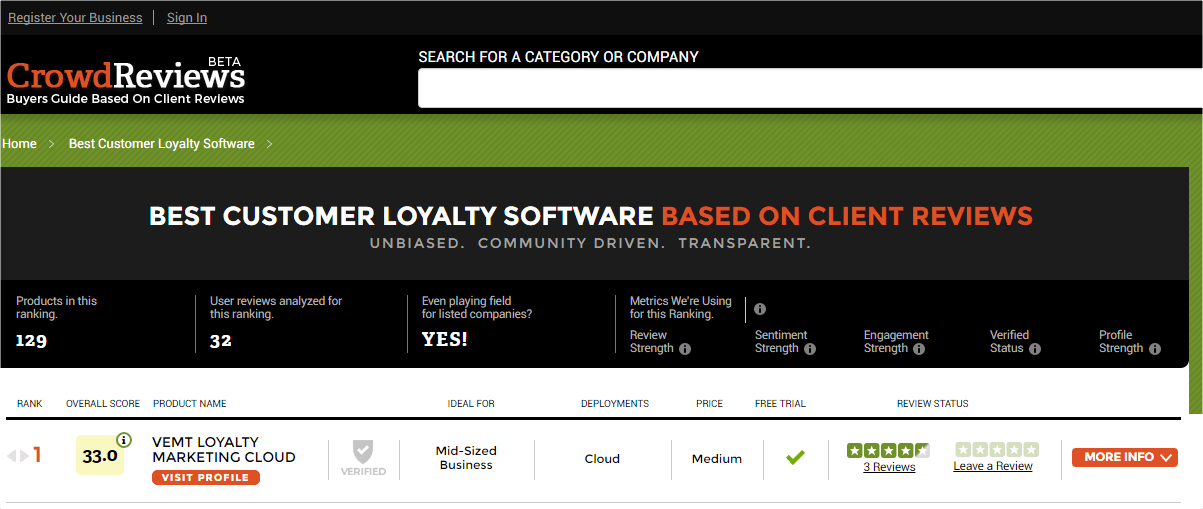Screen dimensions: 1203x509
Task: Click the Overall Score column header
Action: click(x=103, y=404)
